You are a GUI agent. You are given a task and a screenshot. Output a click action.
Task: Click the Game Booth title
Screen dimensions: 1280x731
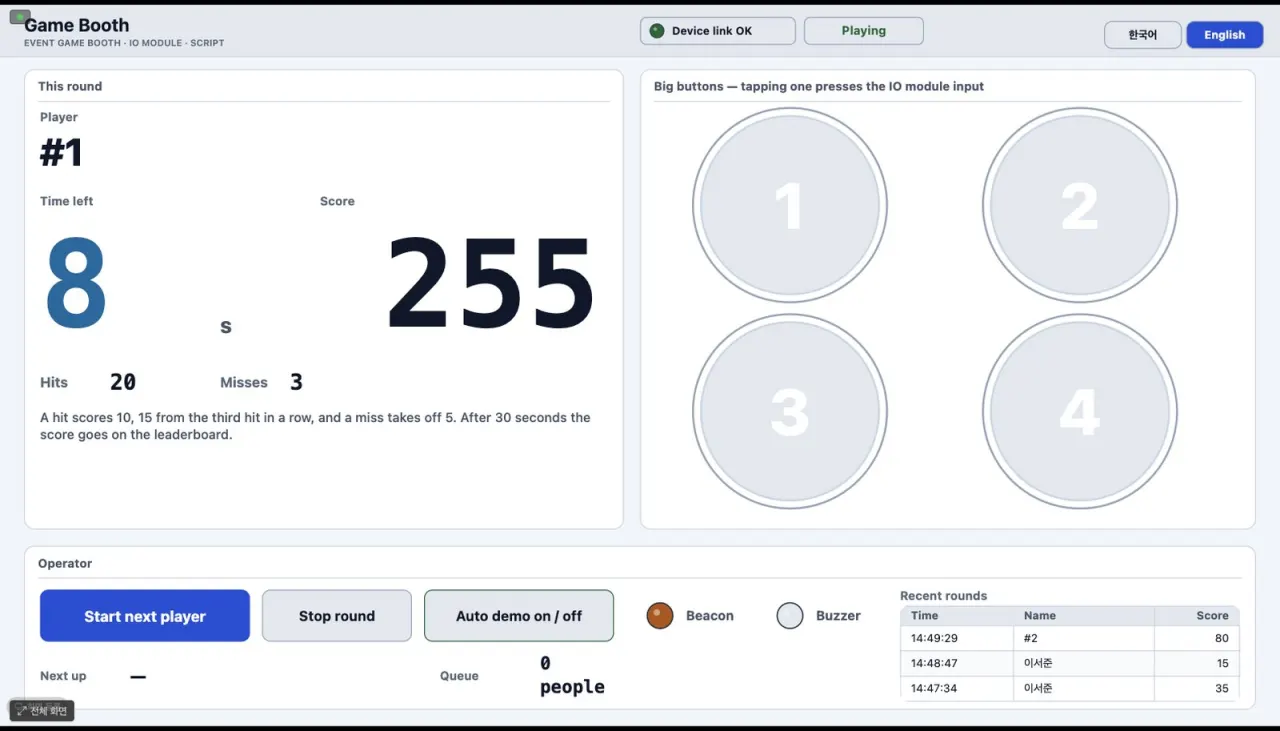[x=77, y=25]
